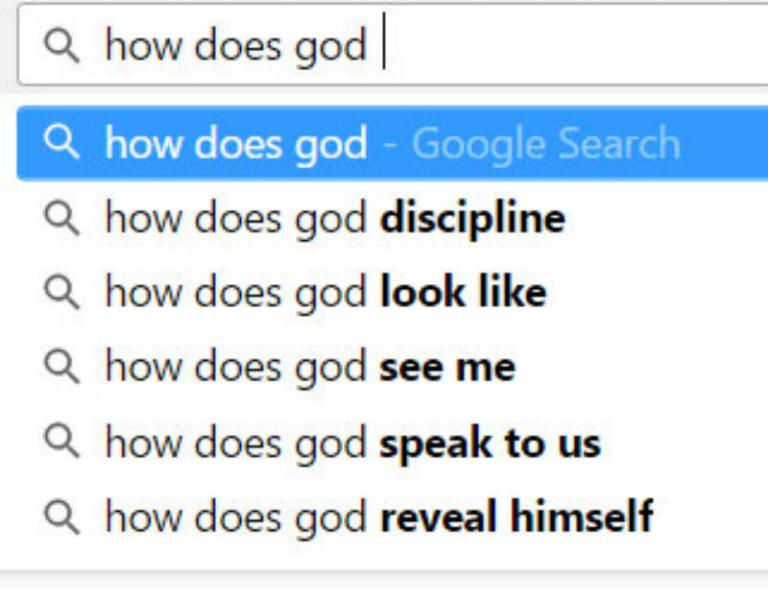Click the search icon beside 'discipline' suggestion
This screenshot has width=768, height=601.
point(61,218)
